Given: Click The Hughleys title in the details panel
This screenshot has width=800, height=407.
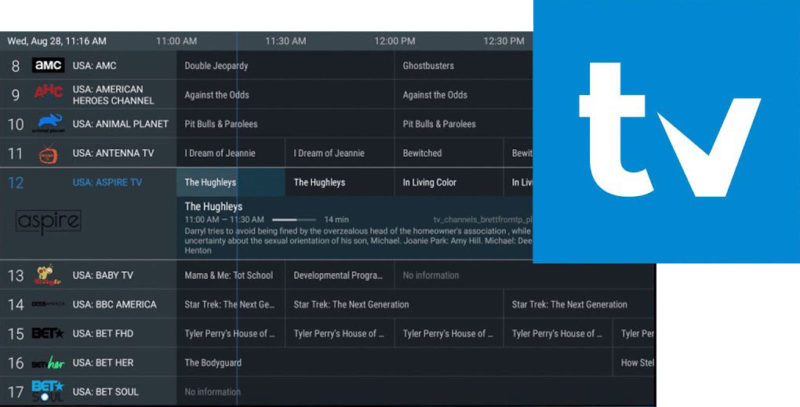Looking at the screenshot, I should click(213, 207).
